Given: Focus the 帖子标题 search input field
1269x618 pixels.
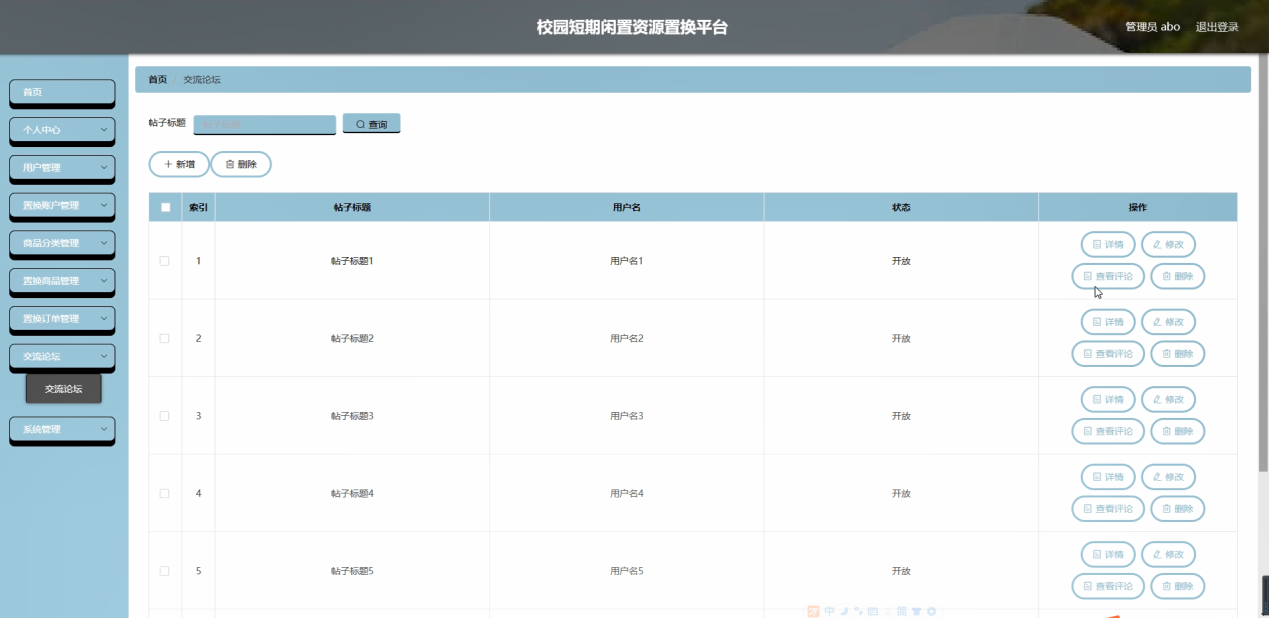Looking at the screenshot, I should coord(265,125).
